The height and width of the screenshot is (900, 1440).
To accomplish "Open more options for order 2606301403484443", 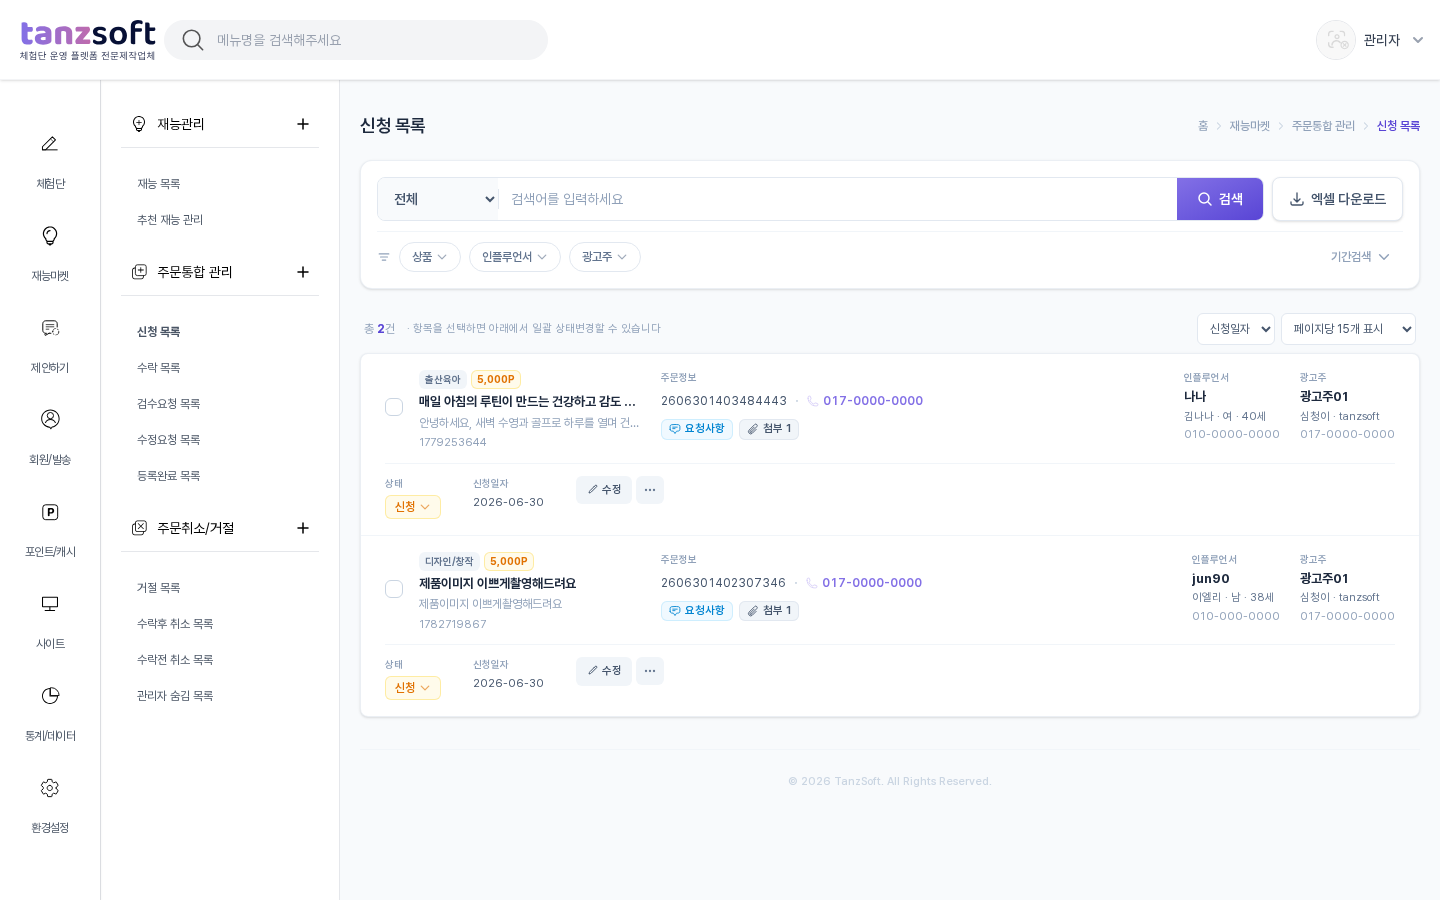I will pos(650,490).
